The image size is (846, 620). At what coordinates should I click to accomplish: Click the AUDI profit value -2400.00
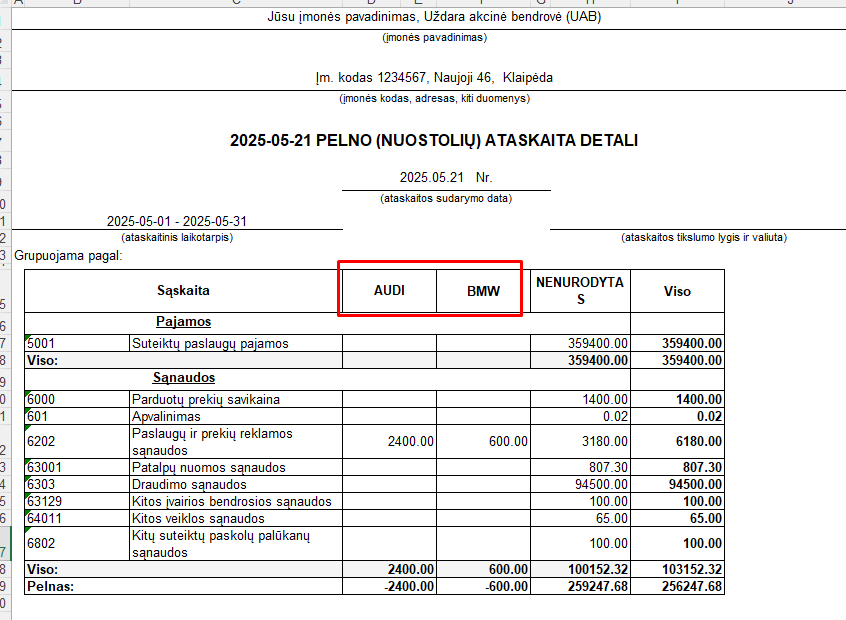(x=390, y=587)
